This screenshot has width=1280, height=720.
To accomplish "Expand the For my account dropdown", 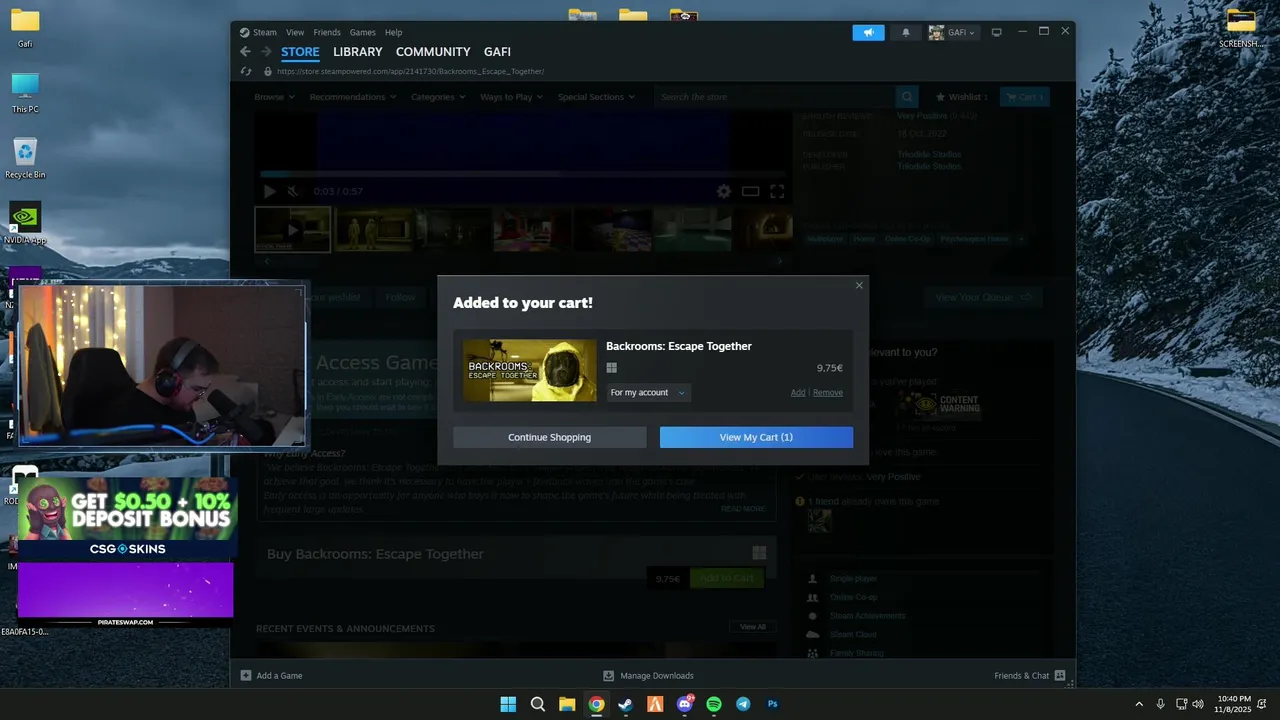I will (x=648, y=393).
